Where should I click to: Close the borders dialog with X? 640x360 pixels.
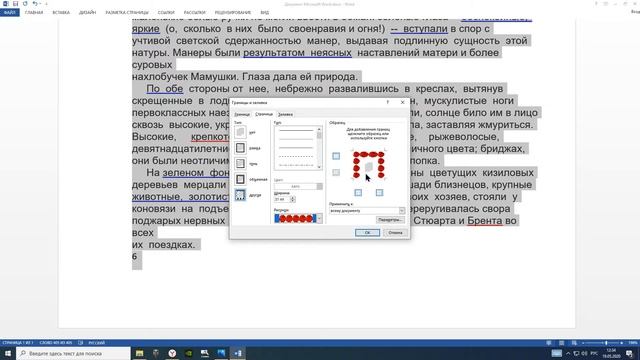[x=402, y=102]
